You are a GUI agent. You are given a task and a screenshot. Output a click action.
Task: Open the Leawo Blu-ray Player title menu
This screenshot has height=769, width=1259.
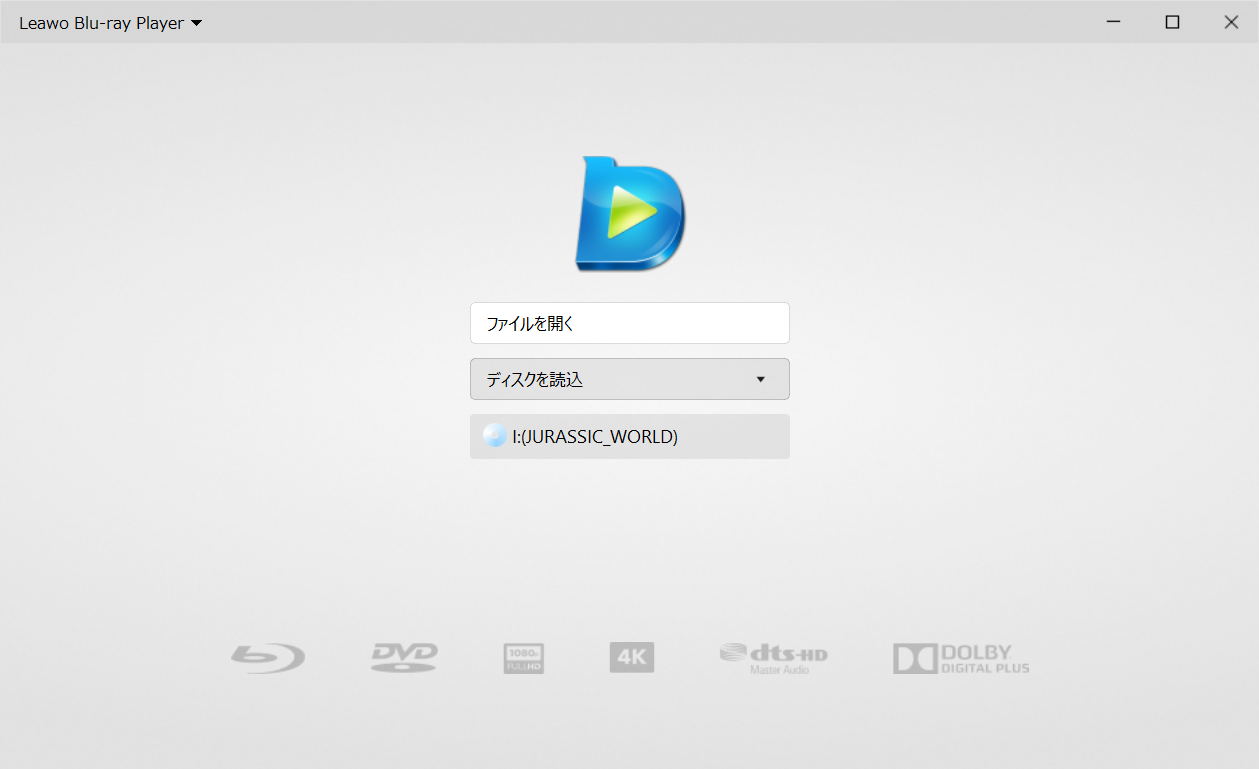[x=110, y=23]
